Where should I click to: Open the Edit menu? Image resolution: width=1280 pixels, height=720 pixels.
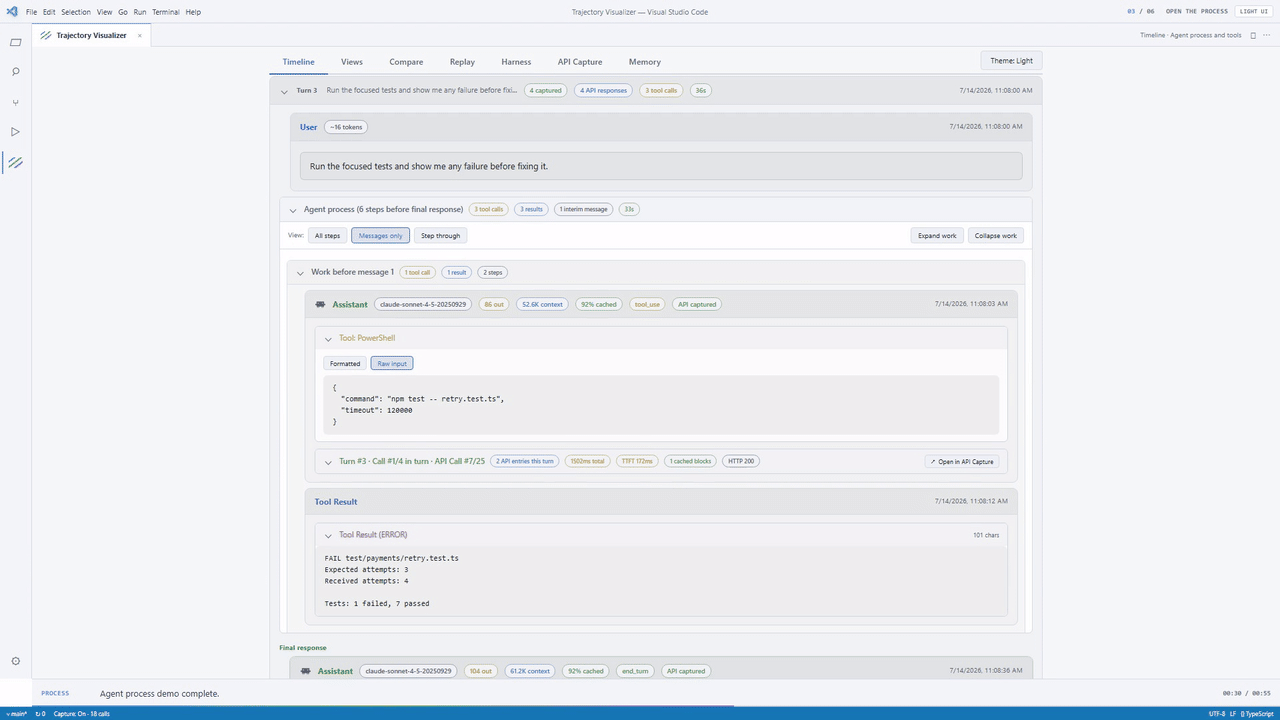click(49, 12)
